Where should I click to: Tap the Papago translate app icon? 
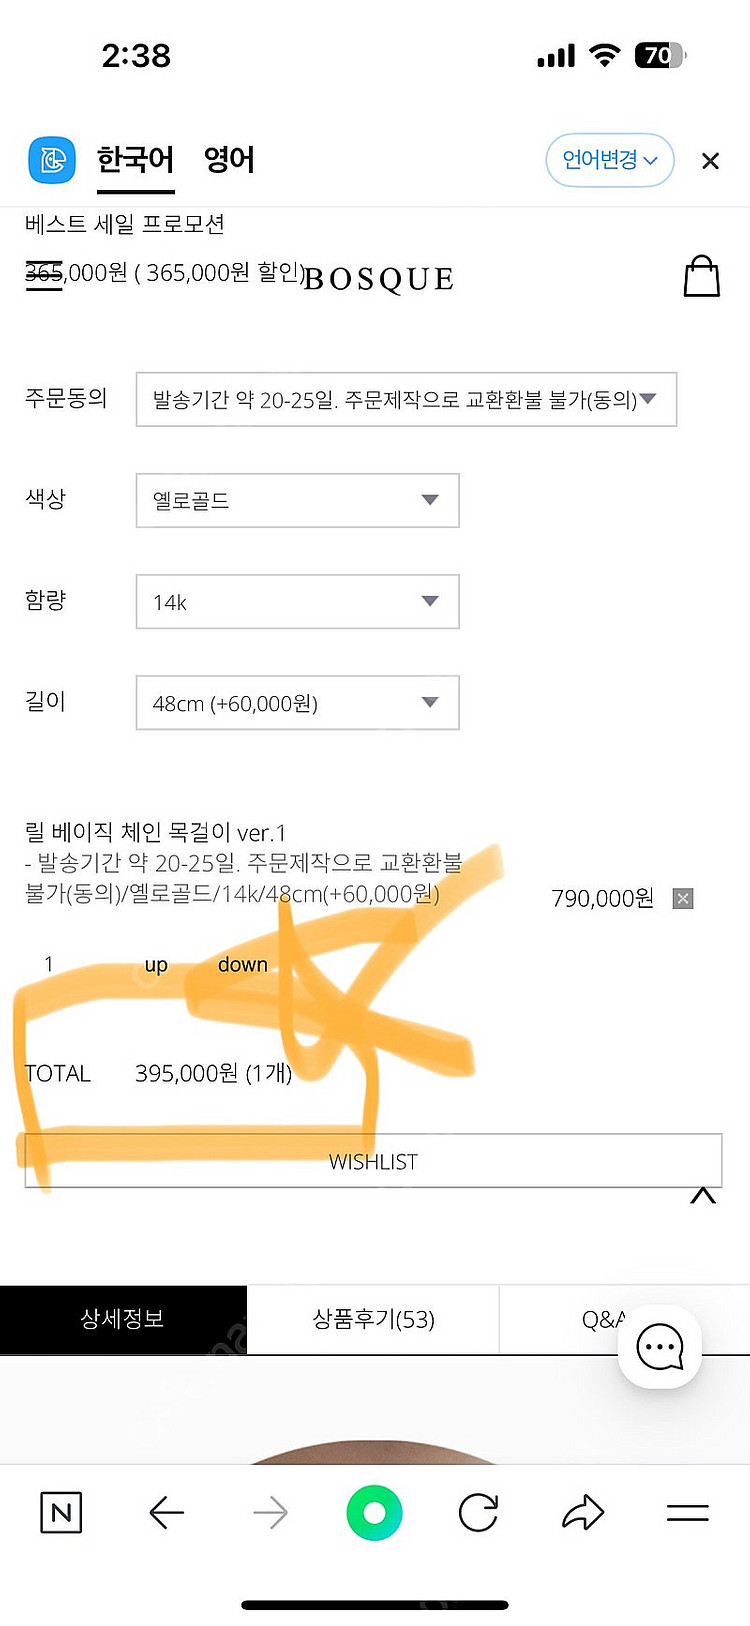pos(52,160)
